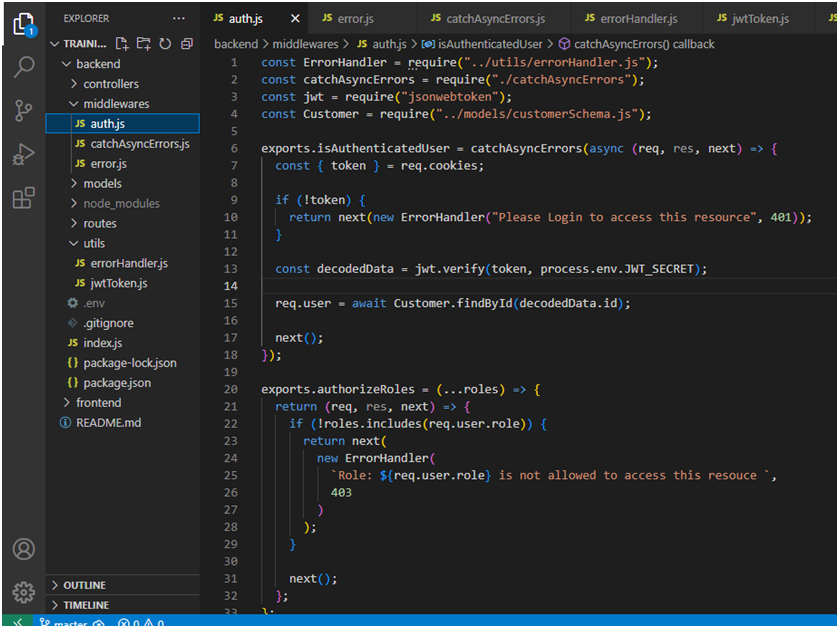Collapse all folders in Explorer
The image size is (839, 628).
pyautogui.click(x=187, y=44)
